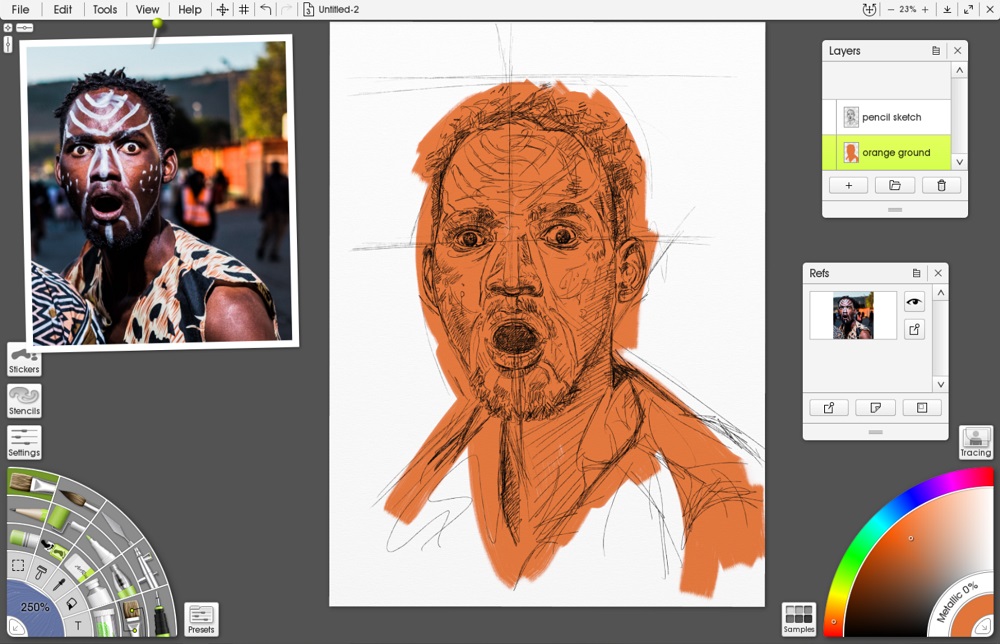The width and height of the screenshot is (1000, 644).
Task: Open the Layers panel menu
Action: pyautogui.click(x=936, y=50)
